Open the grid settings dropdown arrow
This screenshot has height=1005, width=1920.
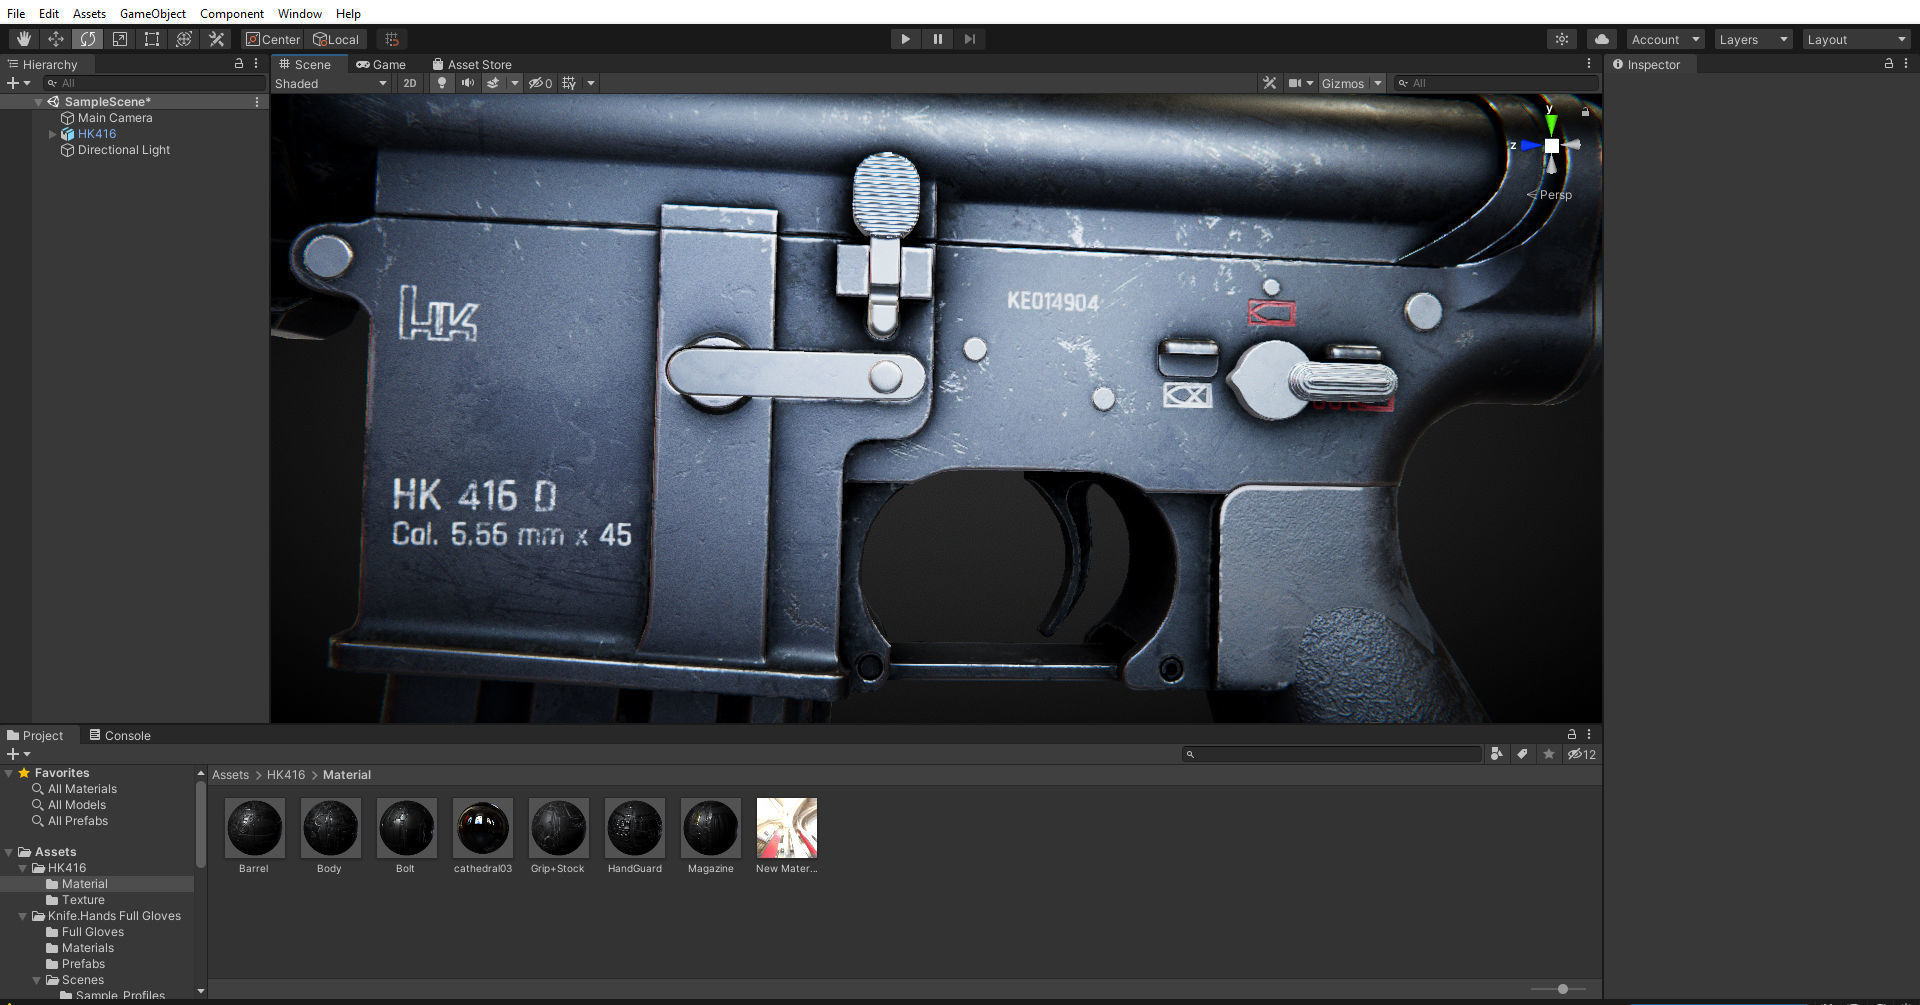coord(591,83)
